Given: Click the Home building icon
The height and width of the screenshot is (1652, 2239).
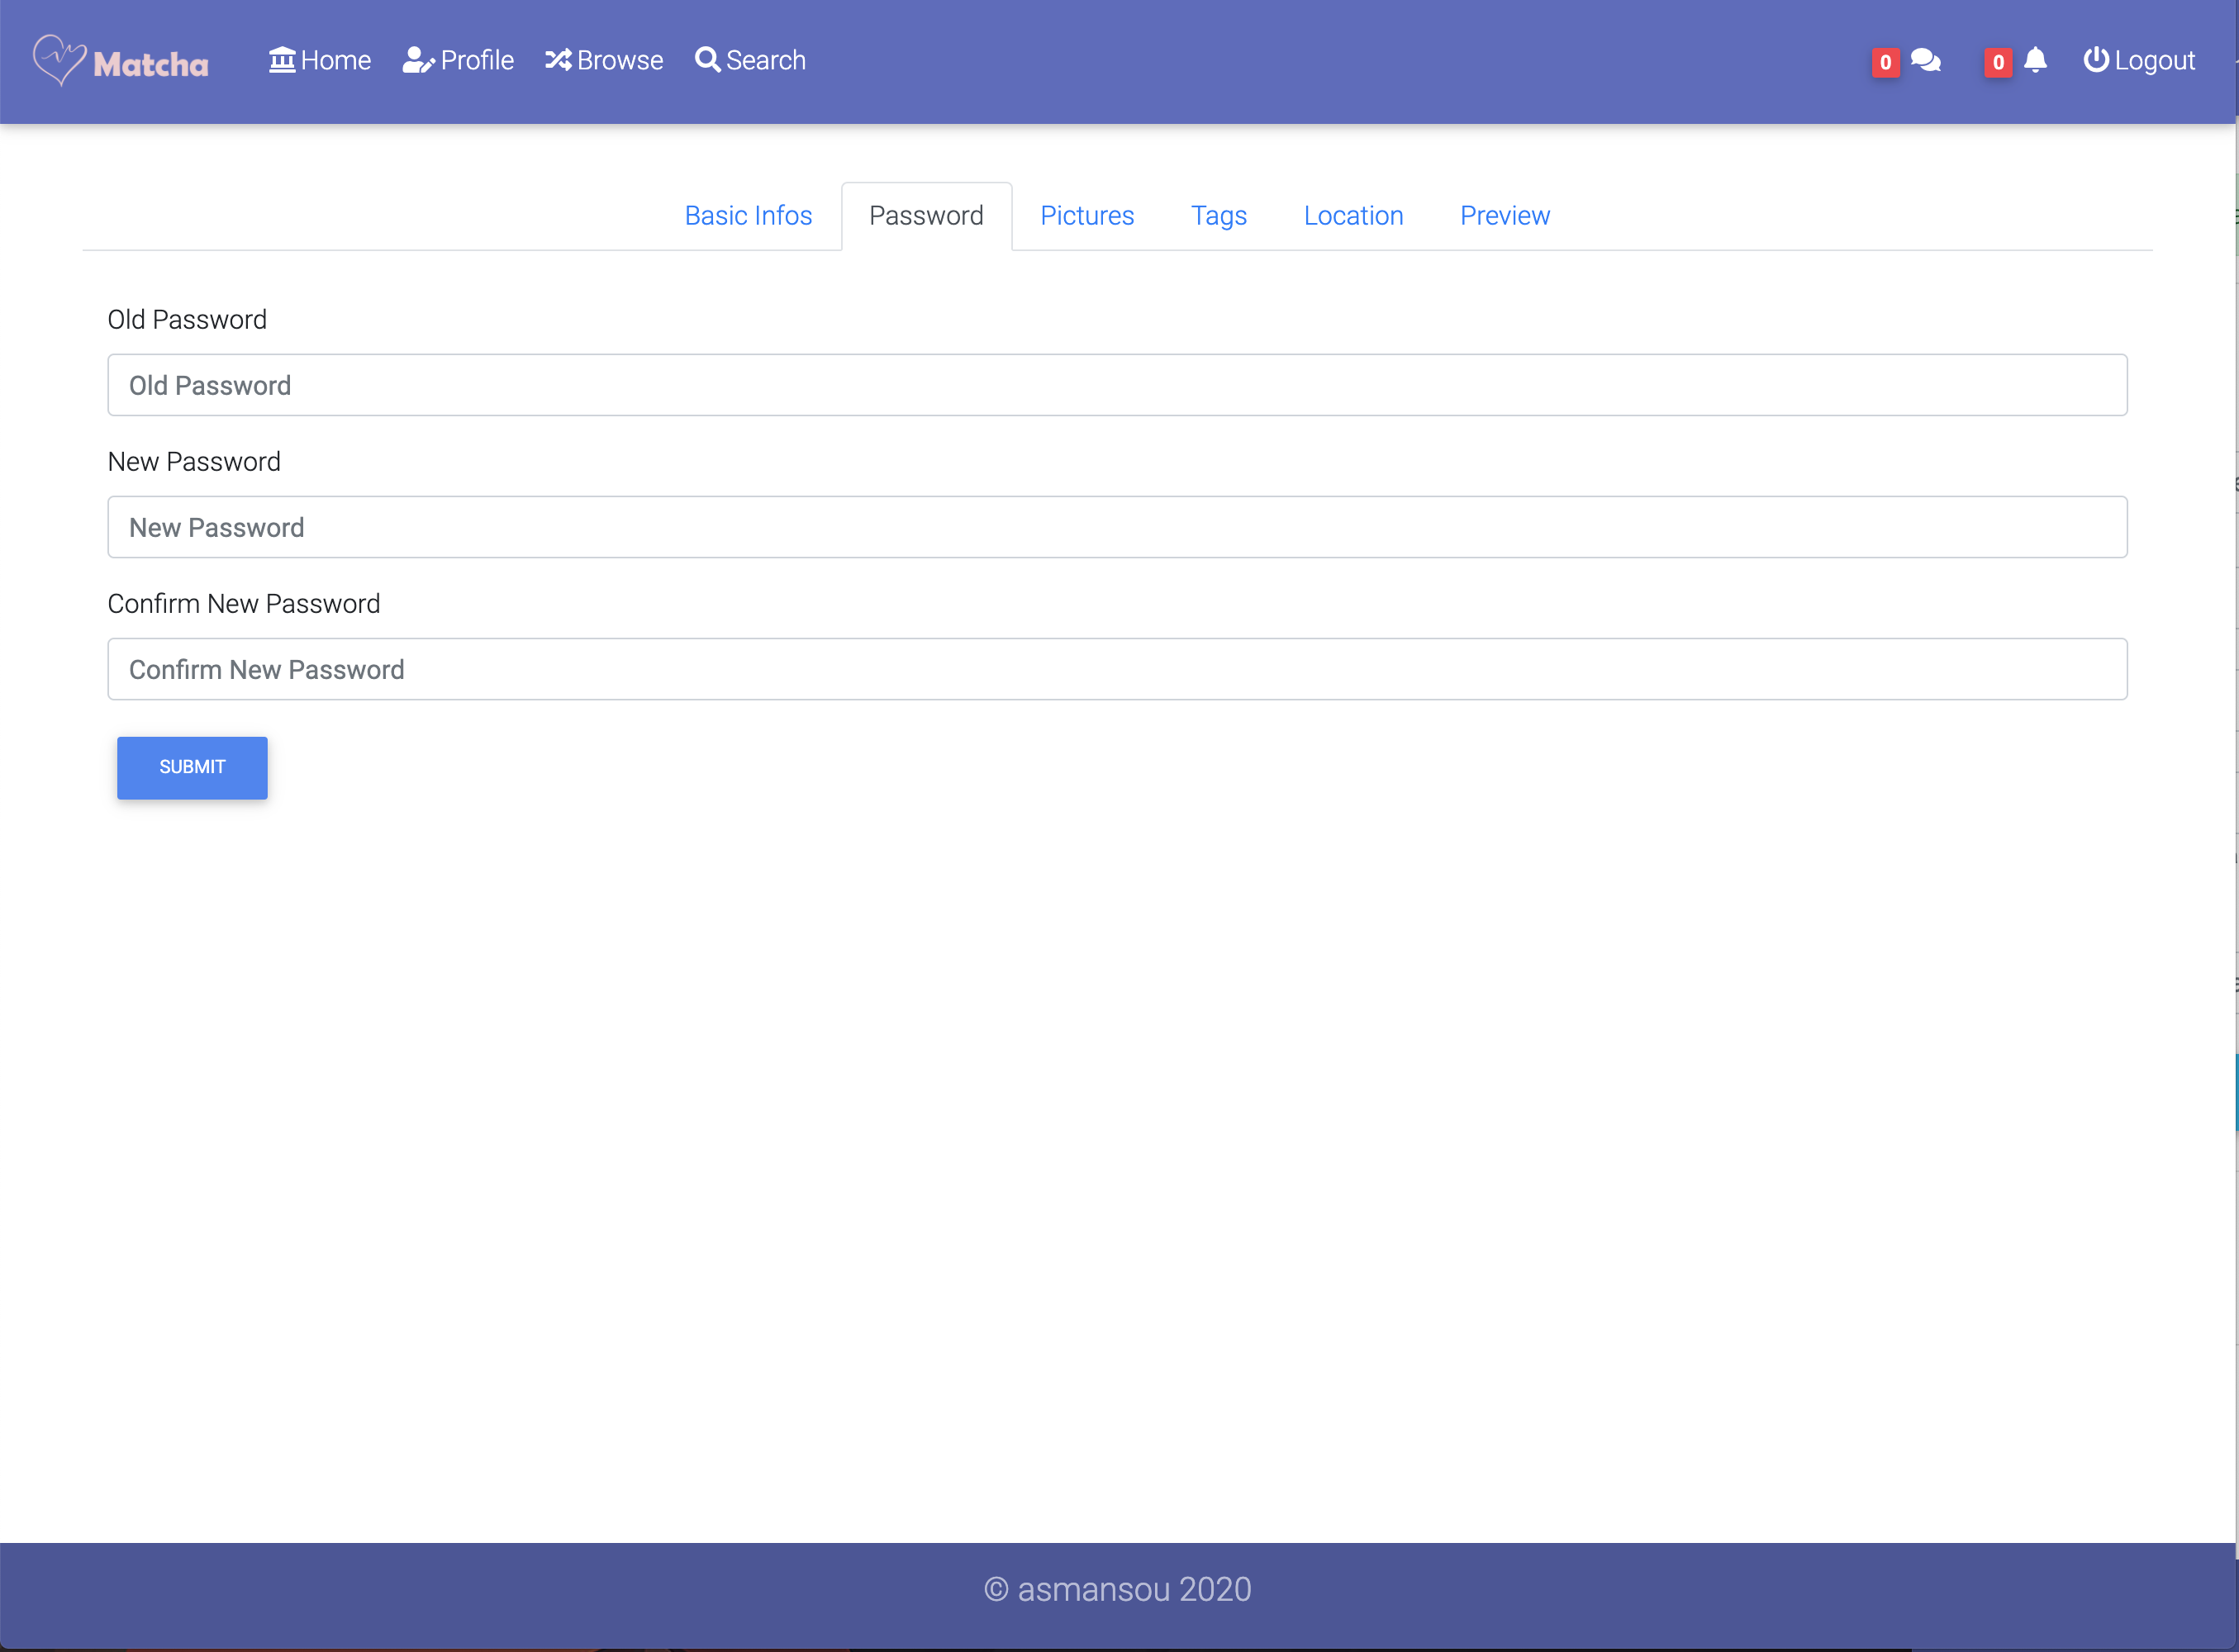Looking at the screenshot, I should [282, 60].
